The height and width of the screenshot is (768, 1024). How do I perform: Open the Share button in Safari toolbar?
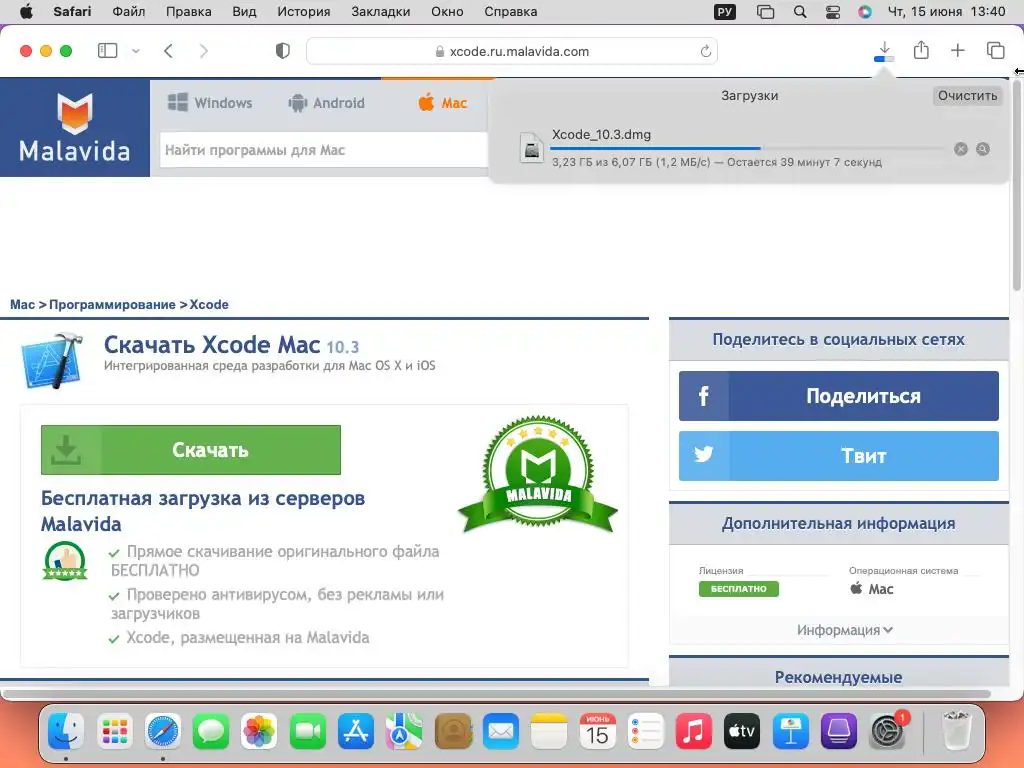click(x=921, y=50)
